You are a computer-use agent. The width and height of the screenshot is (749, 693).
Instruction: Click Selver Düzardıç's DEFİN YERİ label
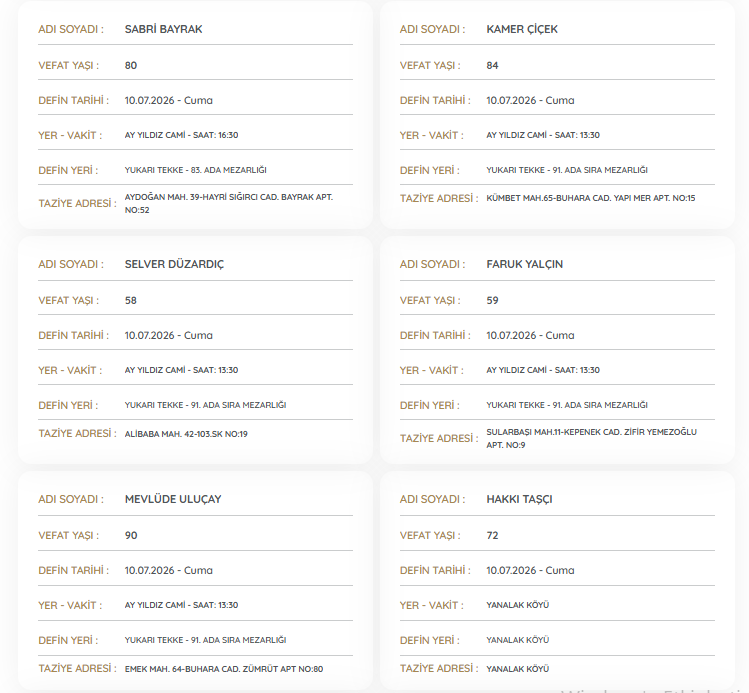(68, 405)
